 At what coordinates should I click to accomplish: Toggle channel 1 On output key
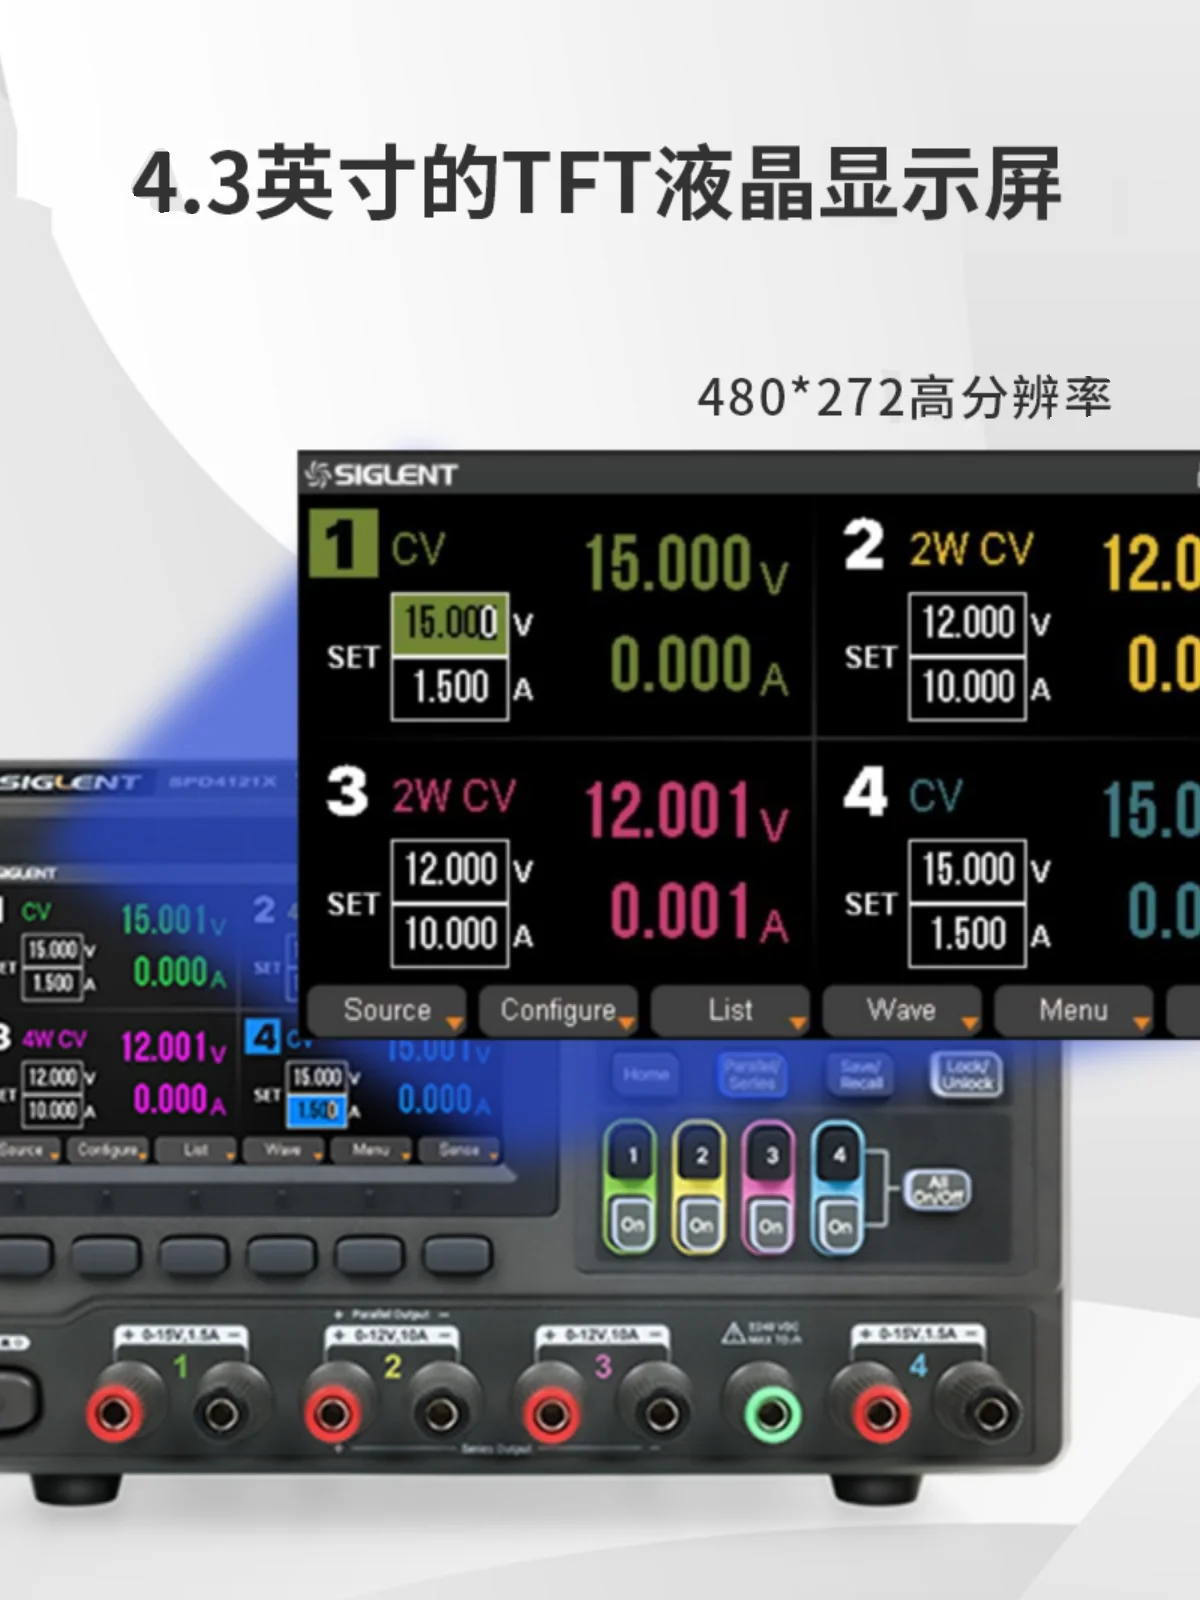[632, 1225]
